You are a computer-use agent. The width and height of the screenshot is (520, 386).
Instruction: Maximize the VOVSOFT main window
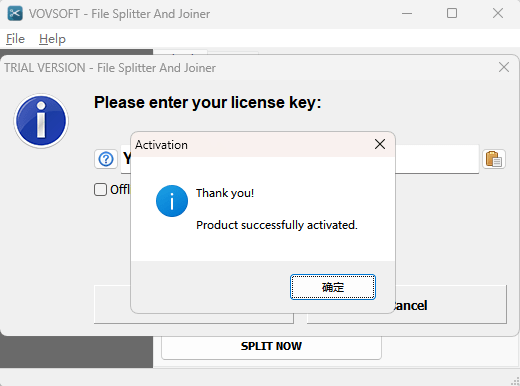[452, 14]
